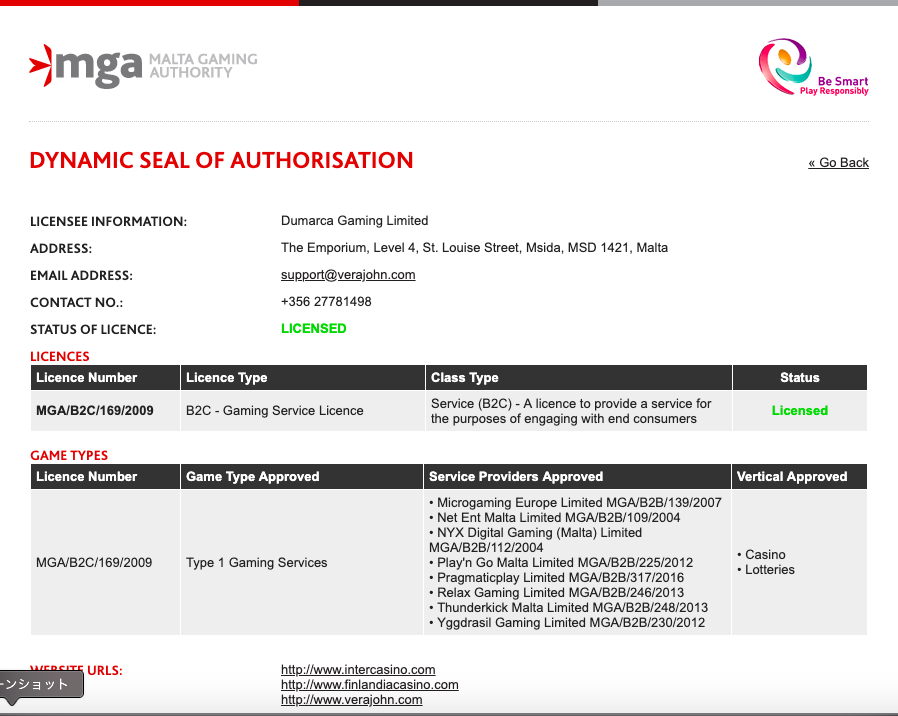Open the verajohn.com website link
The height and width of the screenshot is (716, 898).
352,699
